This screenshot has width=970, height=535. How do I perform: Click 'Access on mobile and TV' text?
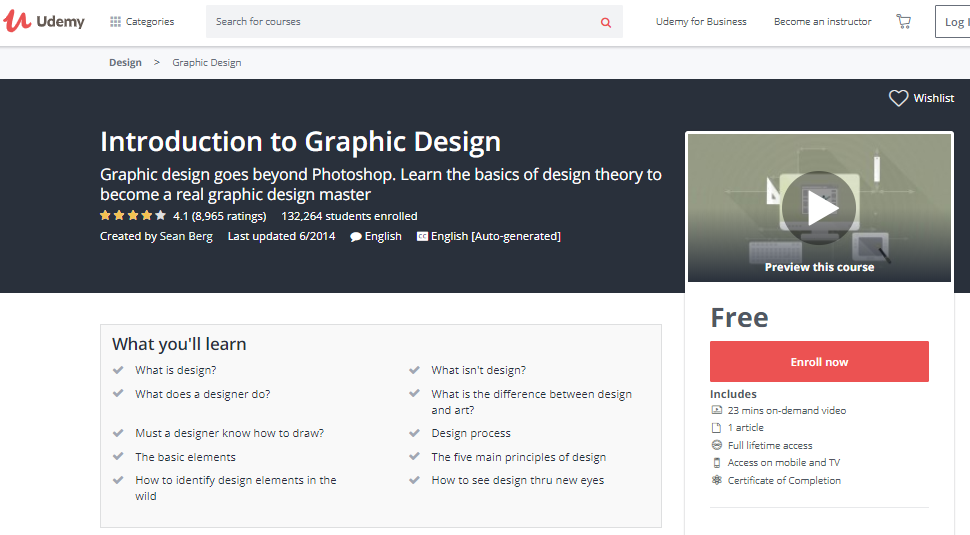tap(784, 463)
